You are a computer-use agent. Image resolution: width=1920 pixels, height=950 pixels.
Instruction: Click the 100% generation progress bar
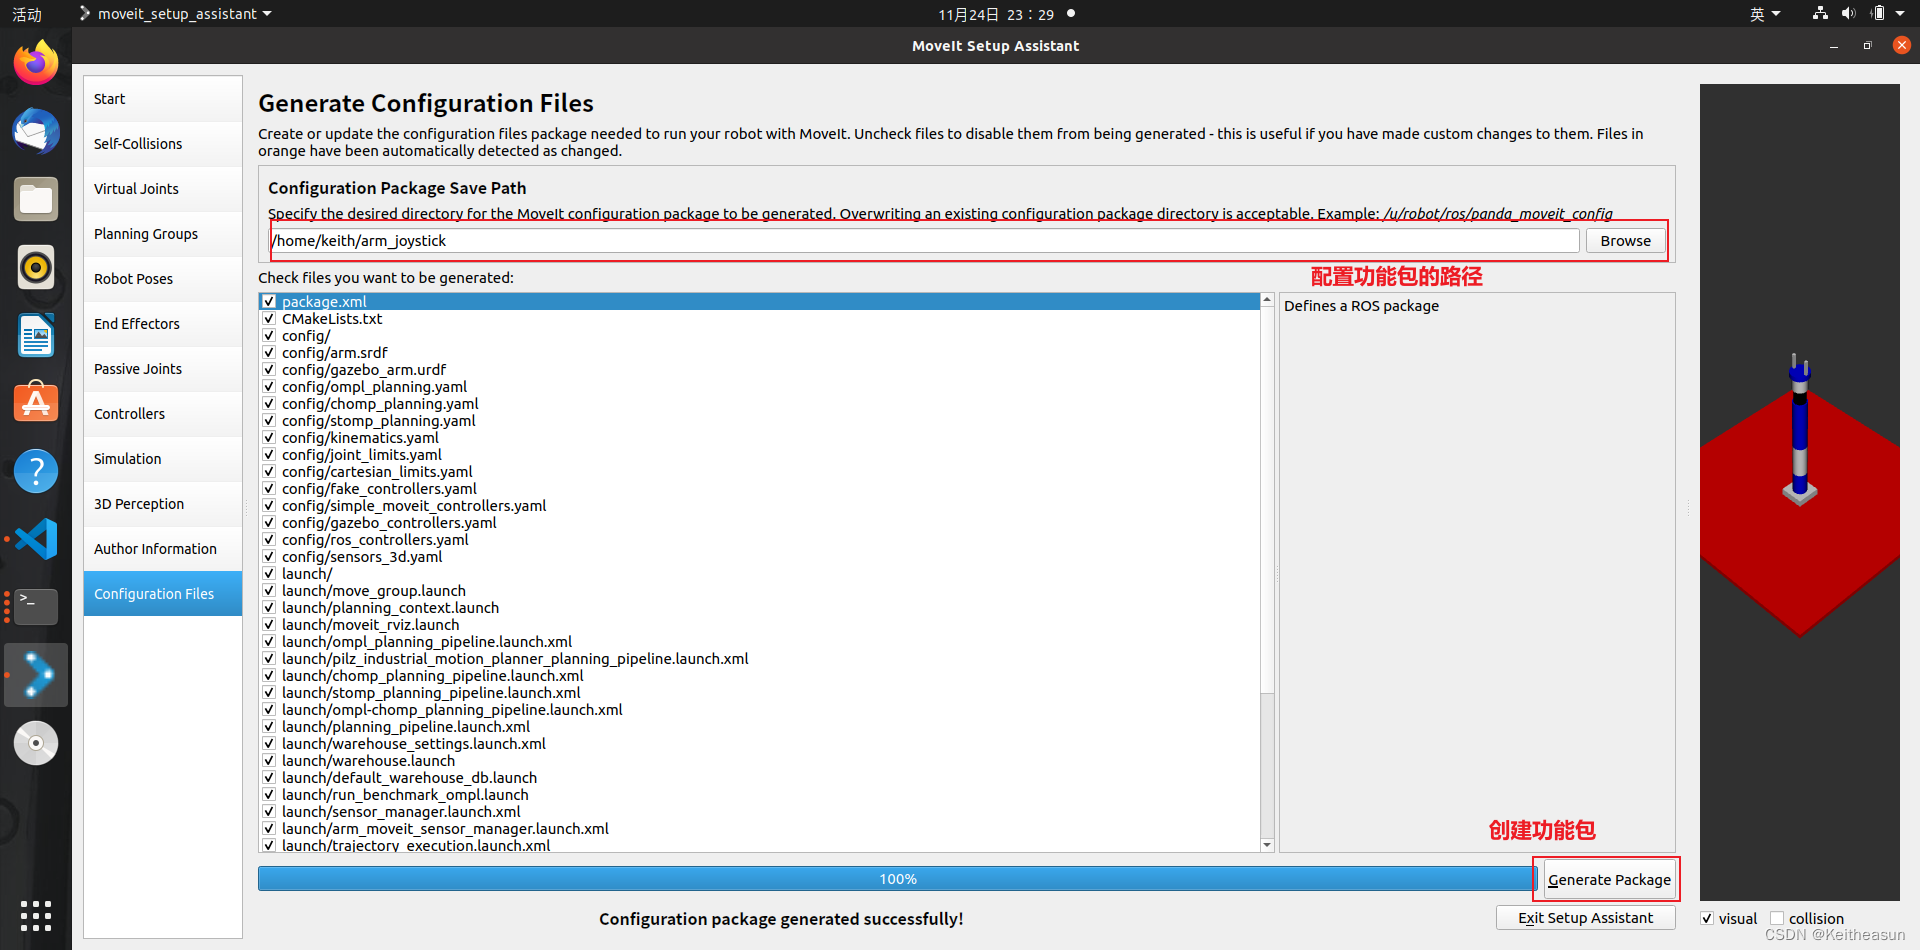897,879
